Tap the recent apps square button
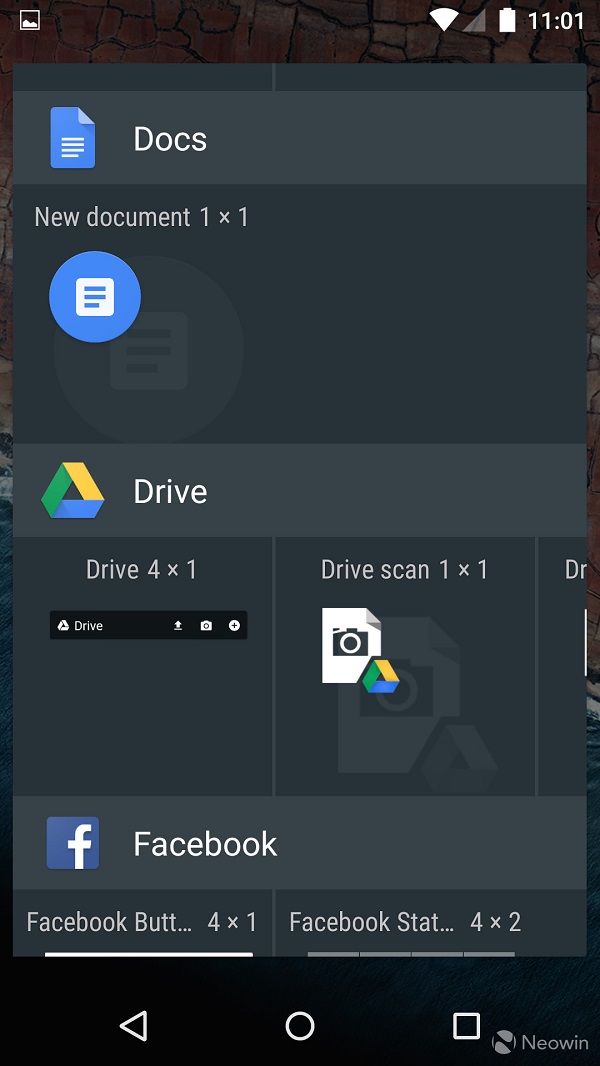 466,1025
